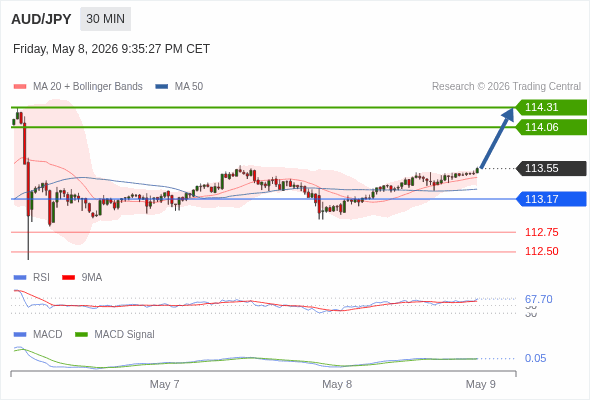The height and width of the screenshot is (400, 590).
Task: Click the green 114.06 resistance price tag
Action: pyautogui.click(x=551, y=127)
